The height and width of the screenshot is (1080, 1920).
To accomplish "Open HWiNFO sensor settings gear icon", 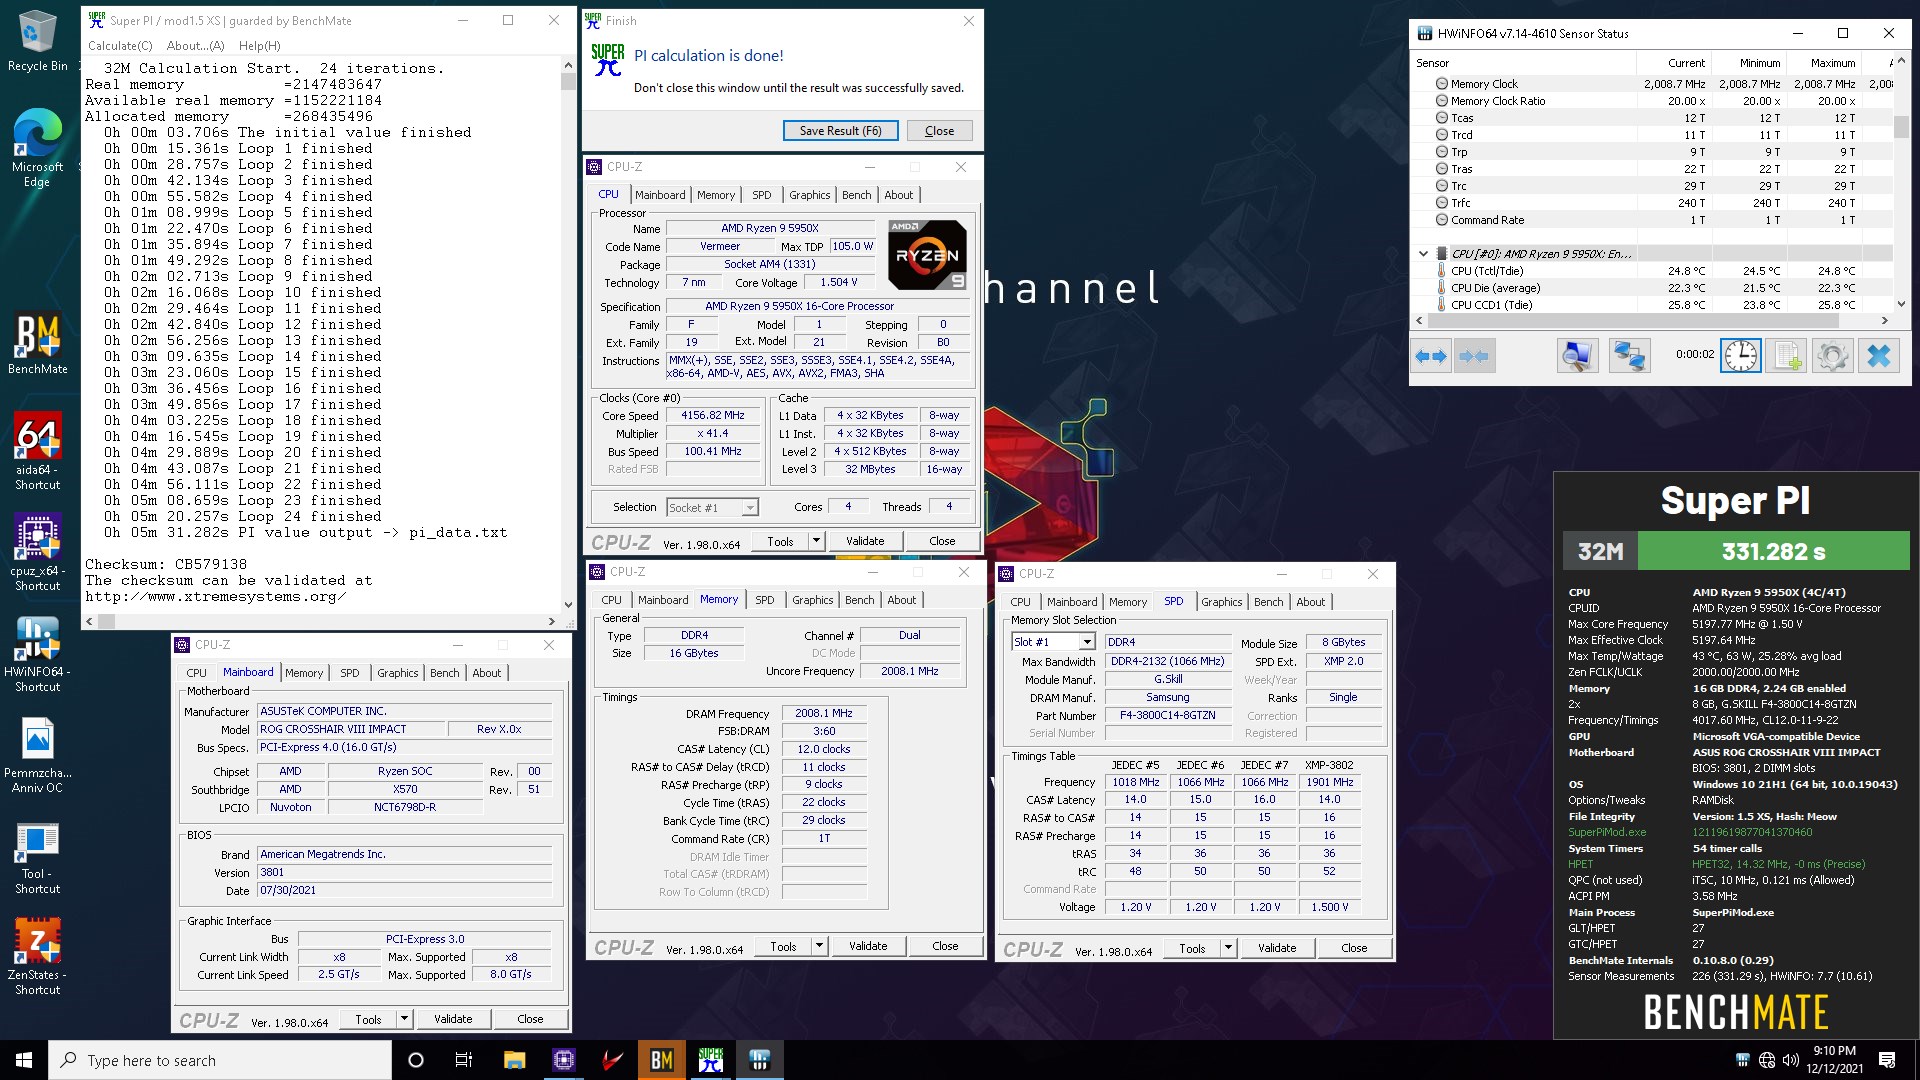I will (x=1833, y=356).
